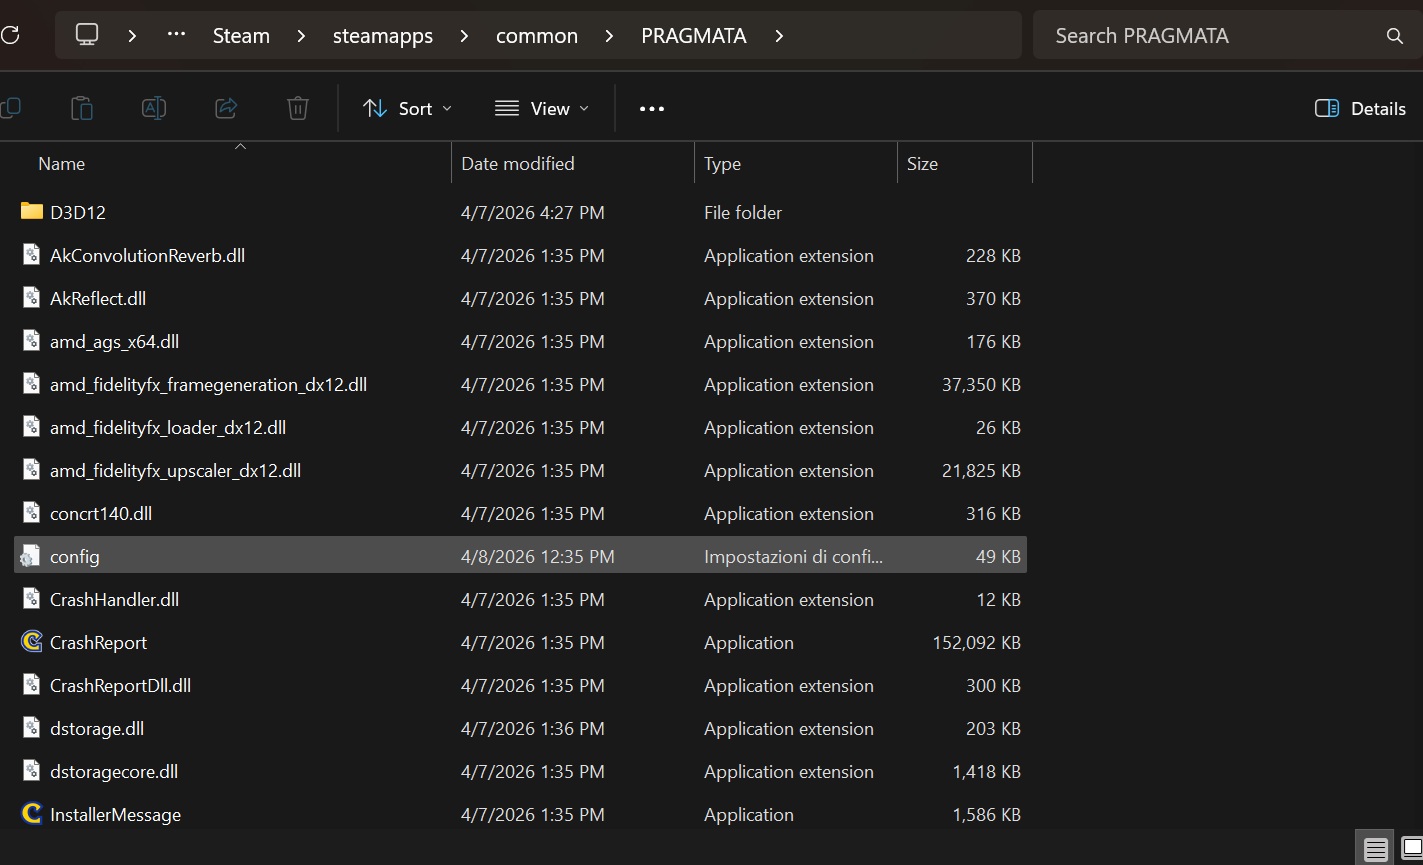Screen dimensions: 1423x865
Task: Click the CrashReport application icon
Action: coord(32,642)
